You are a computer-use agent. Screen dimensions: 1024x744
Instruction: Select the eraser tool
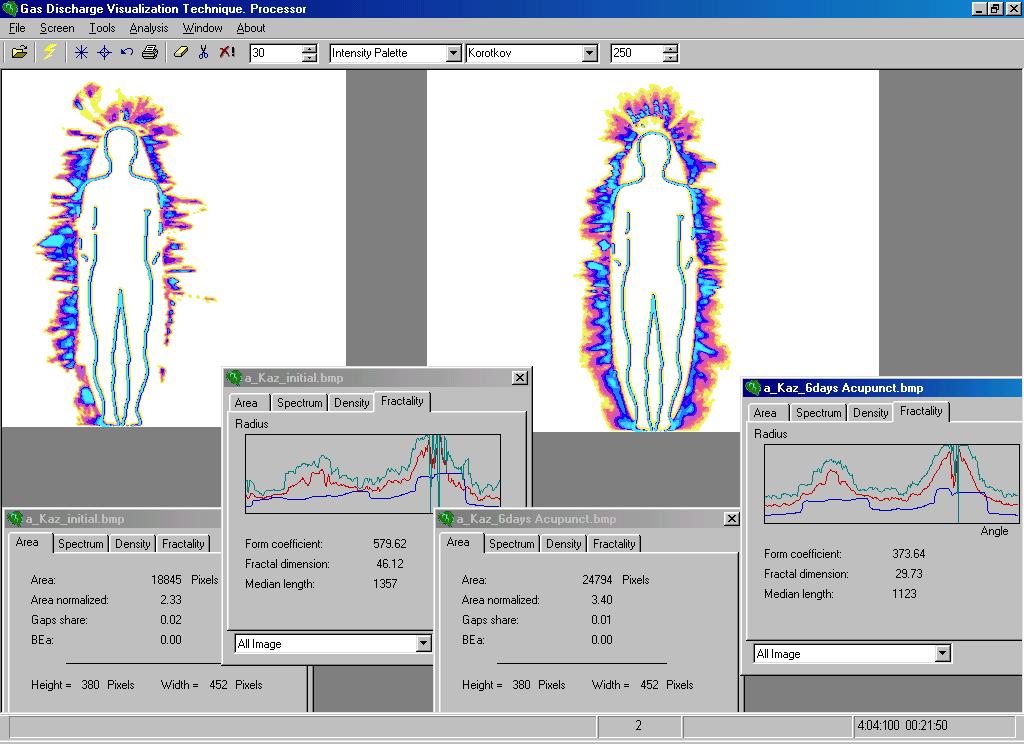click(181, 52)
